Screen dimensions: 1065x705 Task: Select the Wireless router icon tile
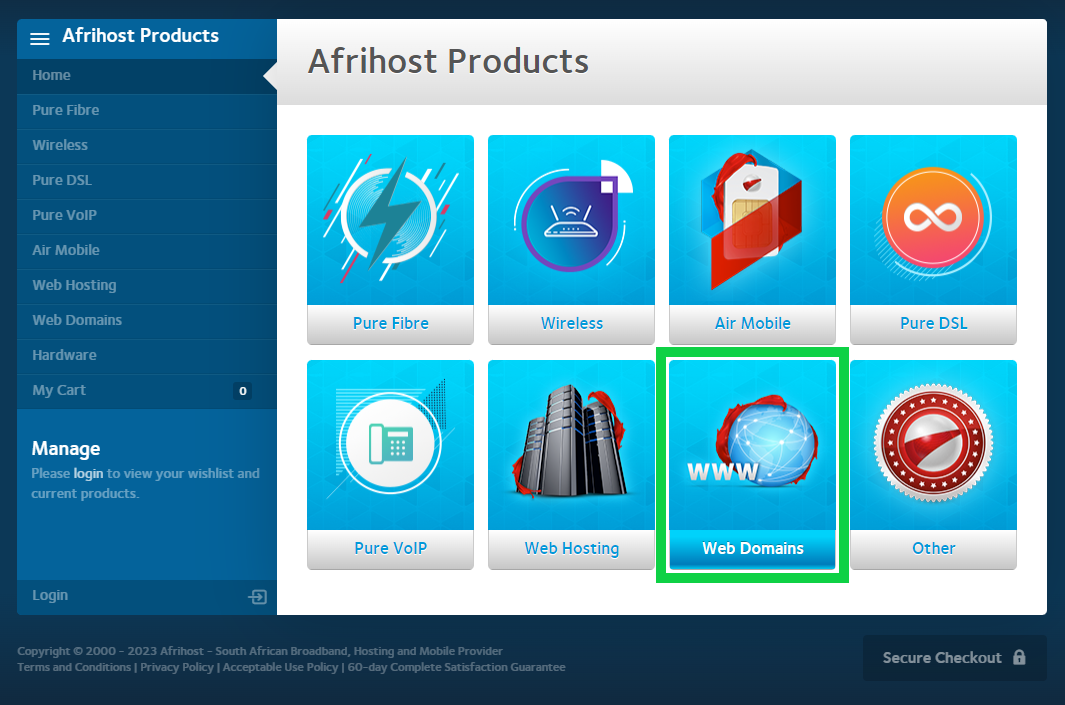[572, 222]
